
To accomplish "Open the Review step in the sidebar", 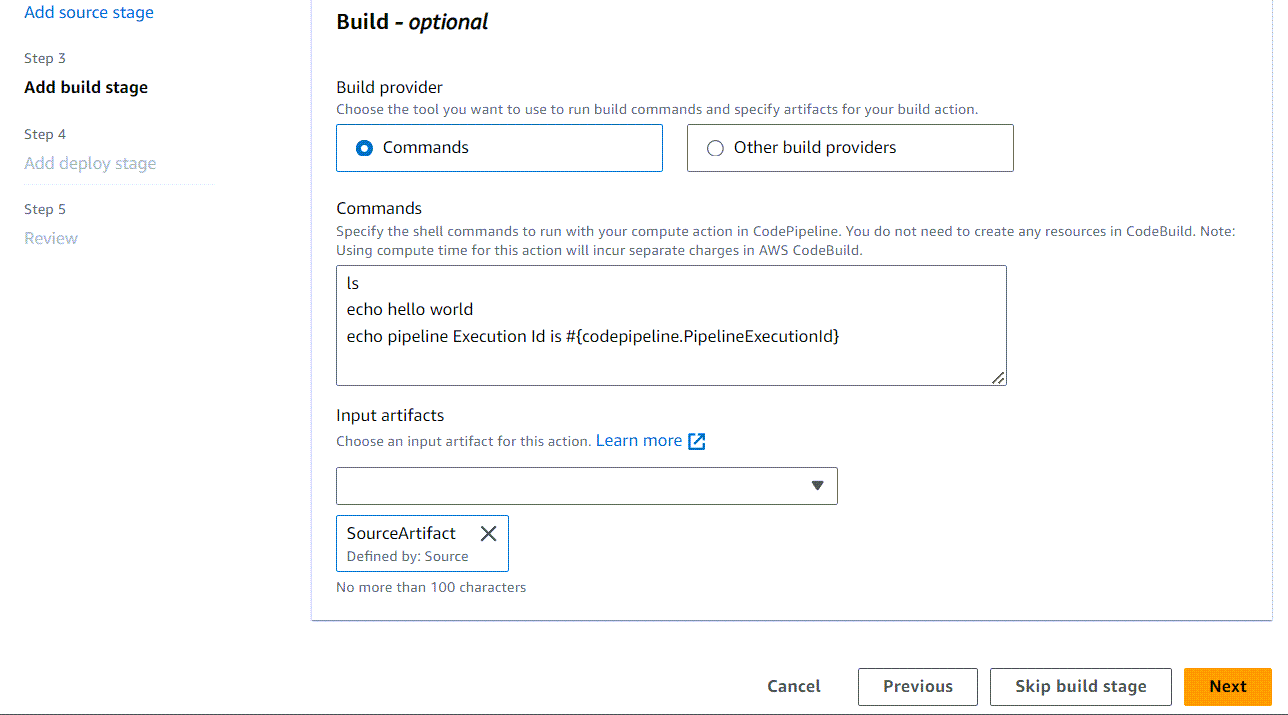I will (50, 238).
